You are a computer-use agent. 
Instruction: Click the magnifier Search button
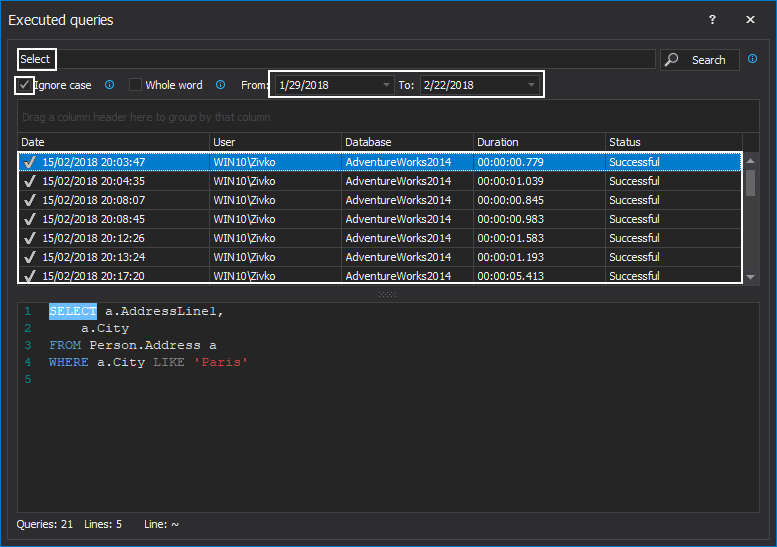pyautogui.click(x=699, y=60)
